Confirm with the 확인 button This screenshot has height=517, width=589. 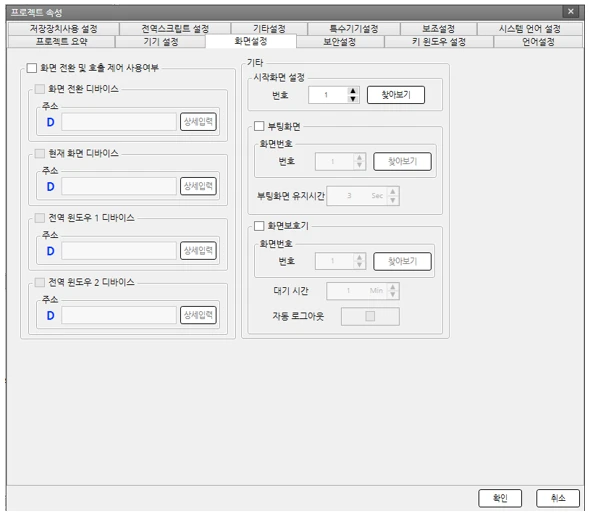[x=500, y=498]
